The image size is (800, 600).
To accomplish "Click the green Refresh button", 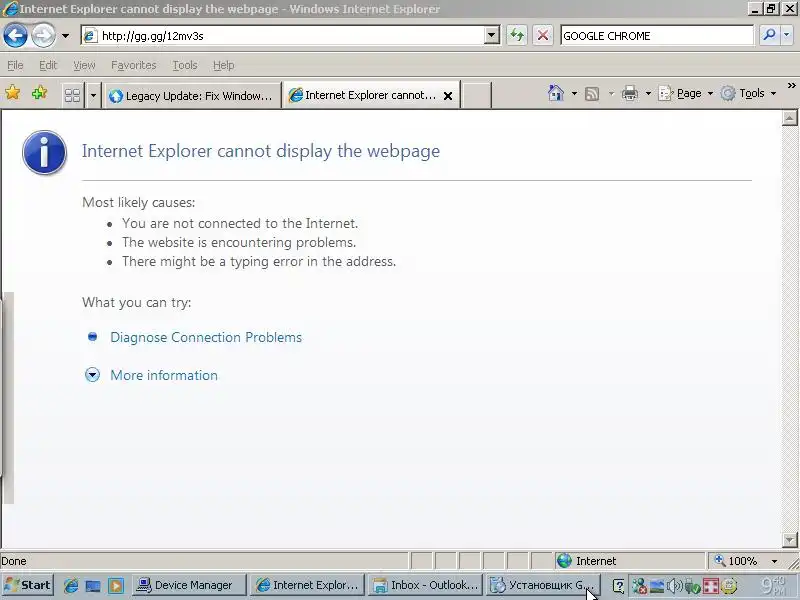I will click(x=517, y=35).
